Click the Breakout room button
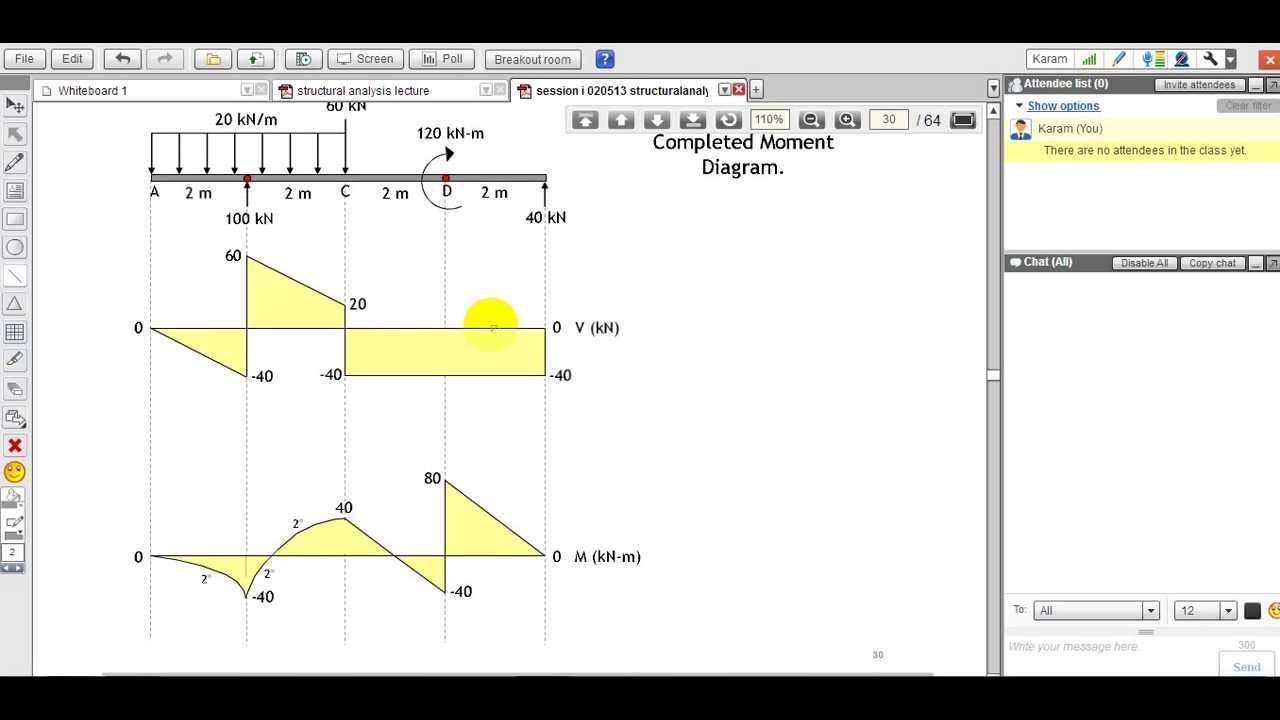This screenshot has width=1280, height=720. tap(533, 60)
